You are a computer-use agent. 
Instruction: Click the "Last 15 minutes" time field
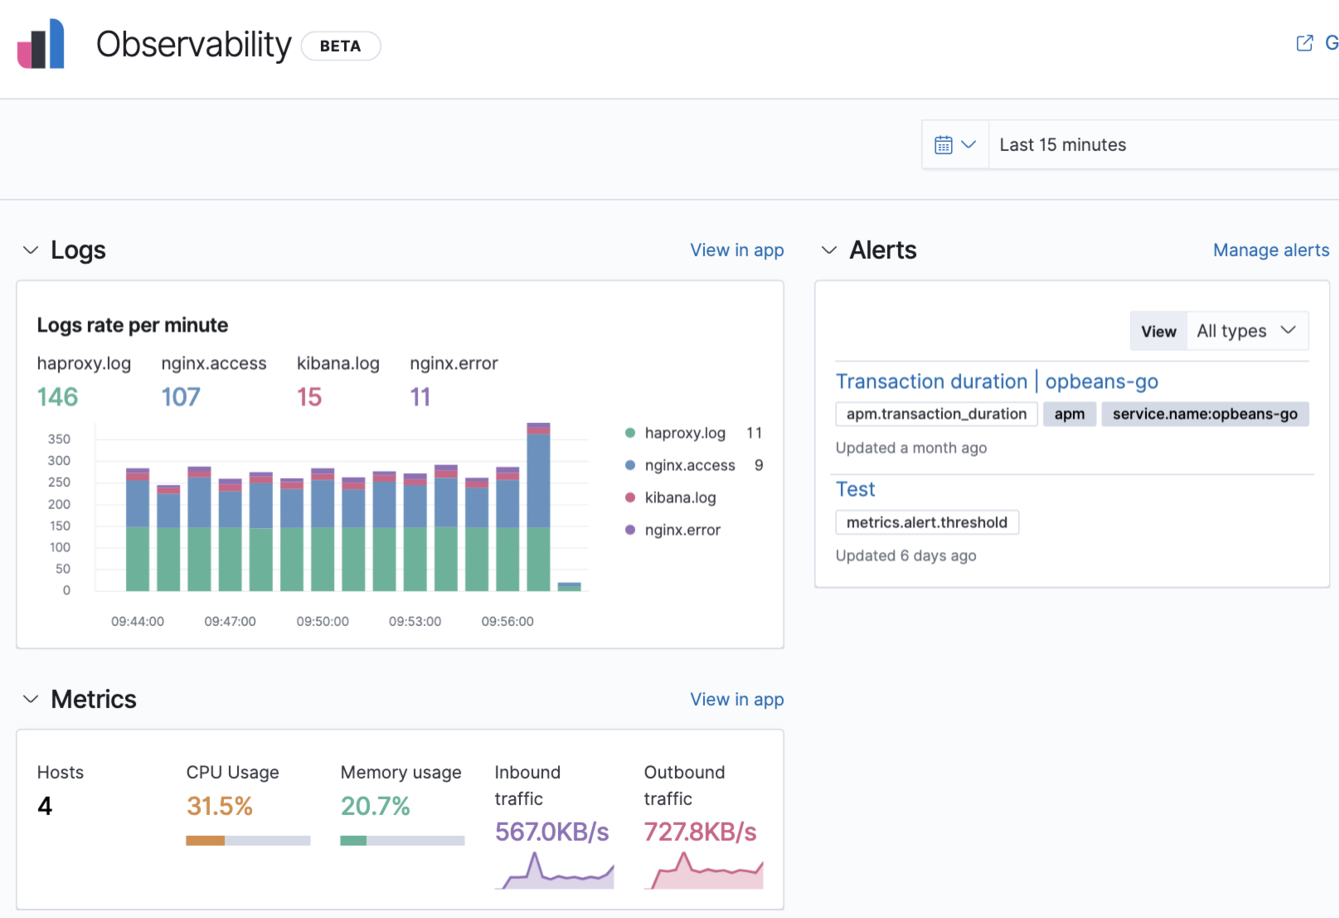[1064, 143]
